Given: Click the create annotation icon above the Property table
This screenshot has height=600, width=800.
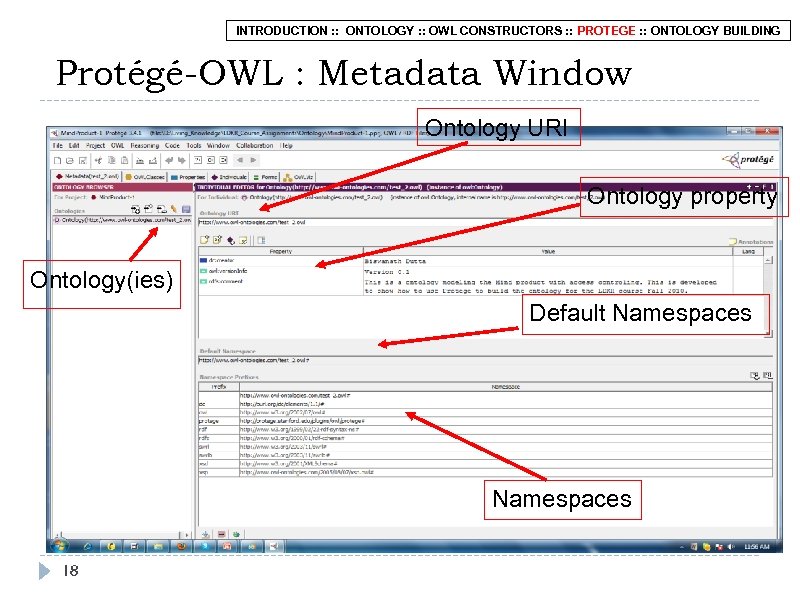Looking at the screenshot, I should pos(204,241).
